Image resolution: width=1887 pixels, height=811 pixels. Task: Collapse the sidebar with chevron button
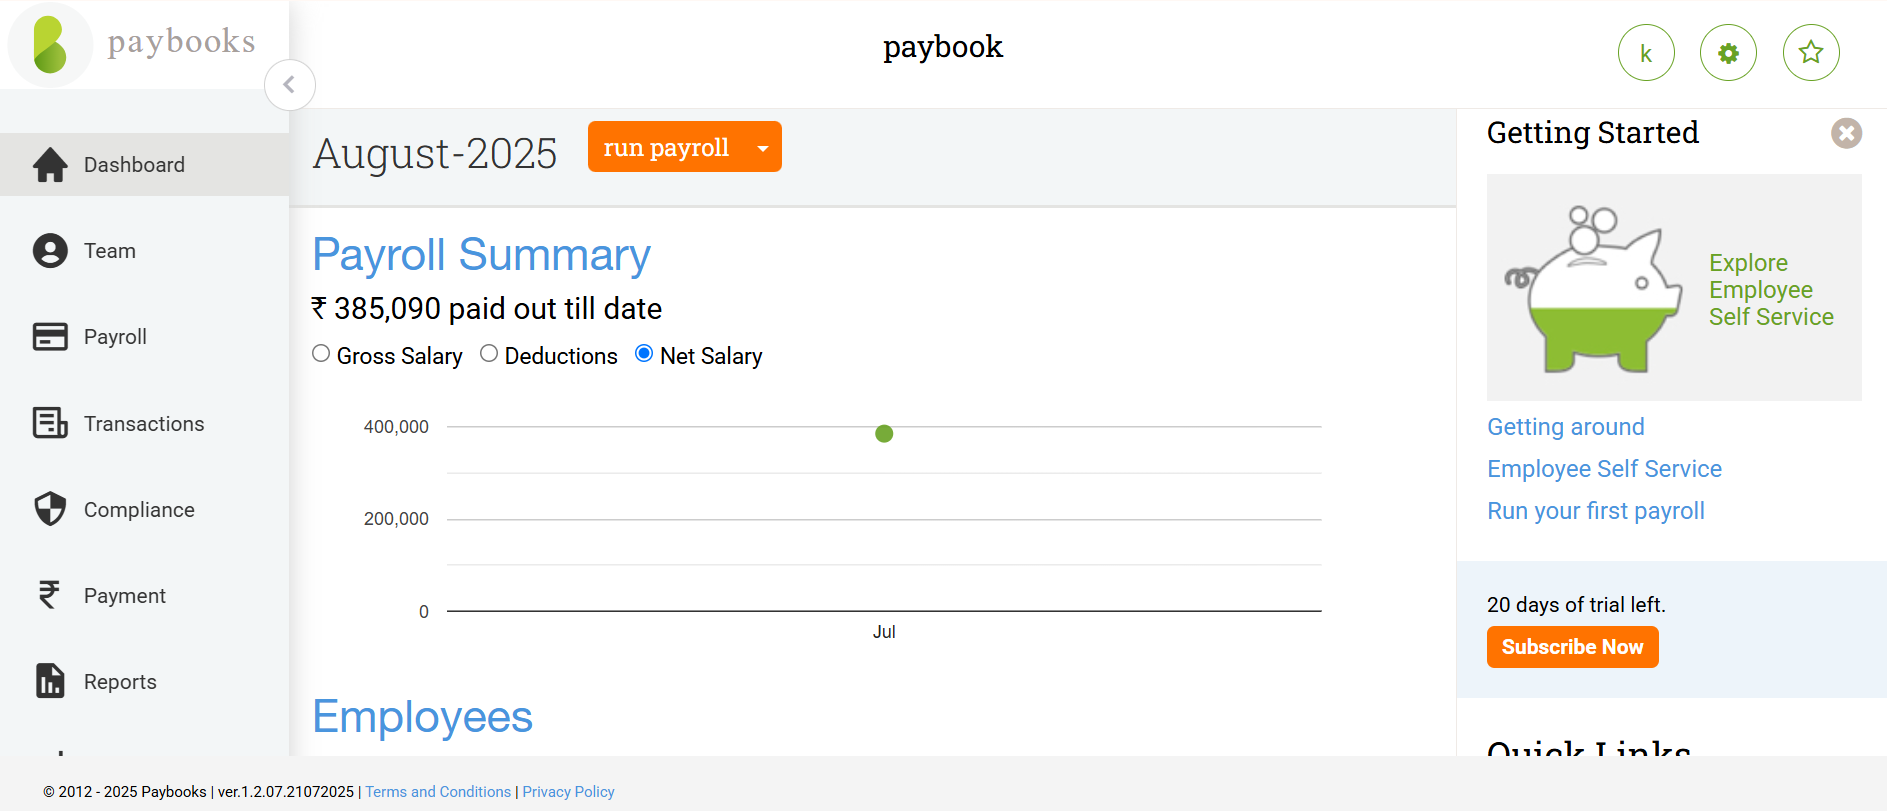click(289, 85)
